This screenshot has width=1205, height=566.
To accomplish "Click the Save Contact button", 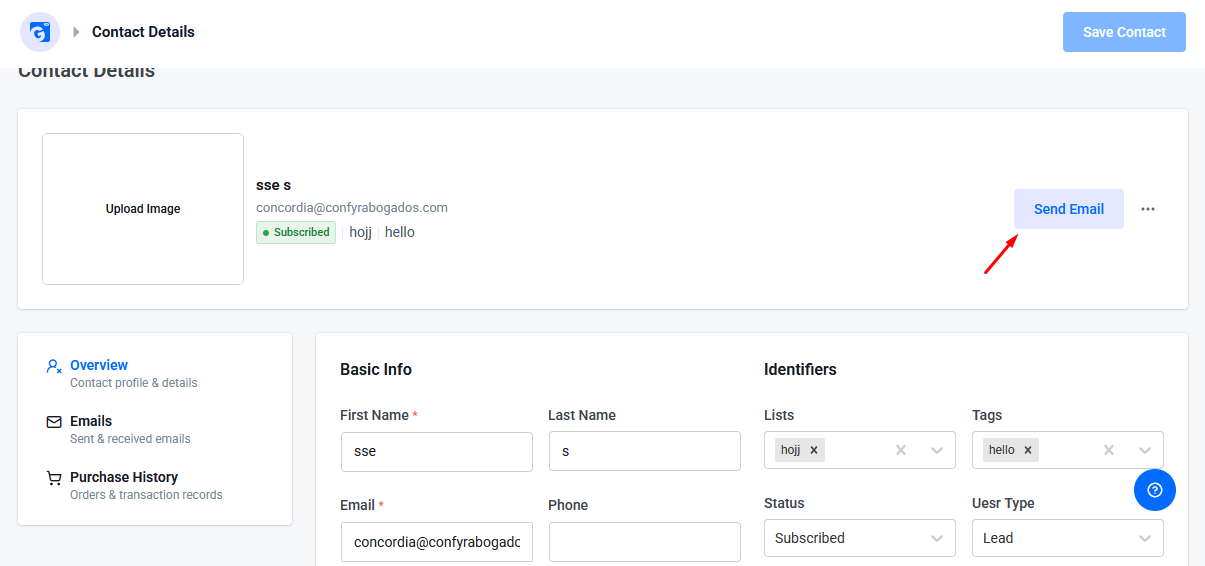I will pos(1124,32).
